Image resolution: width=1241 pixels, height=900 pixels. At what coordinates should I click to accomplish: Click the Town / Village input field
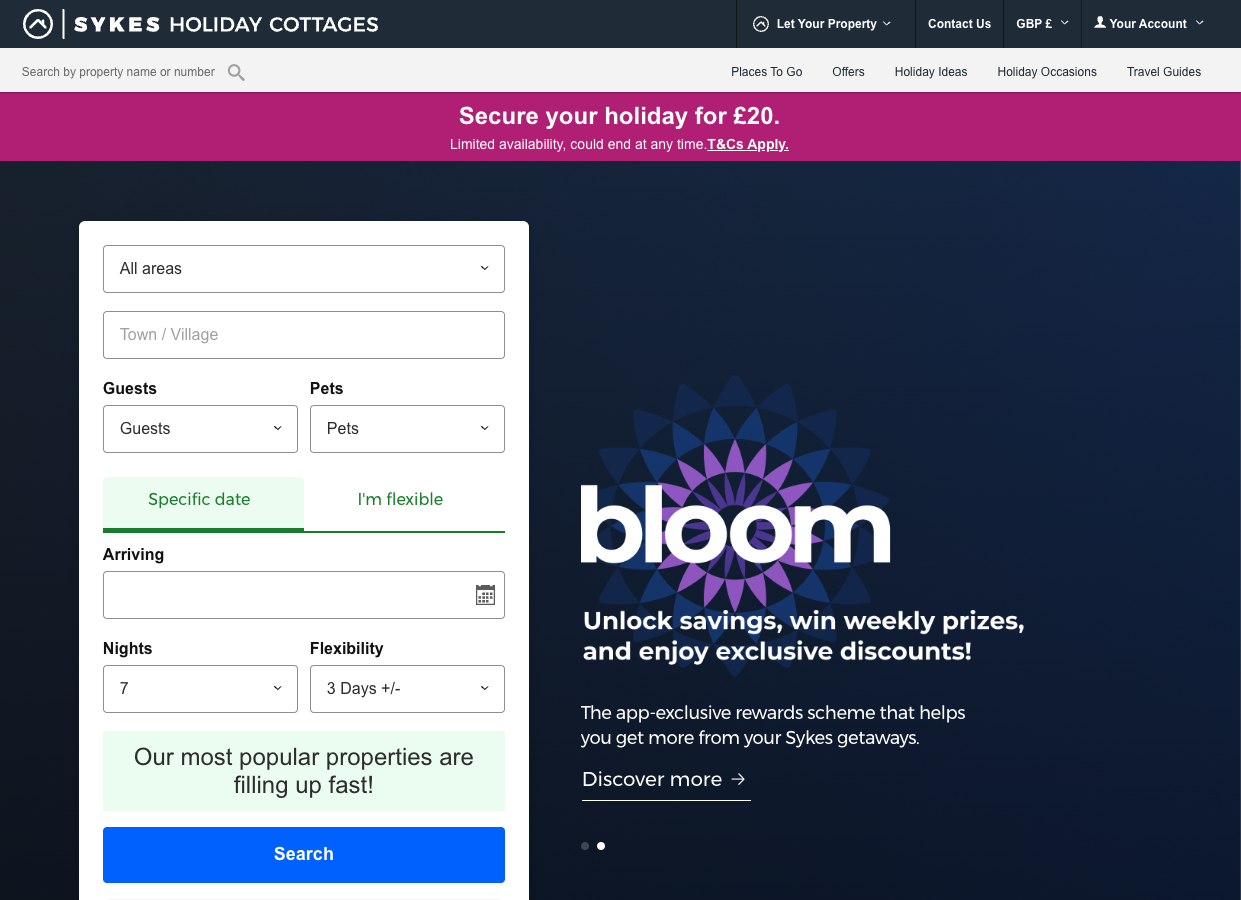(304, 335)
